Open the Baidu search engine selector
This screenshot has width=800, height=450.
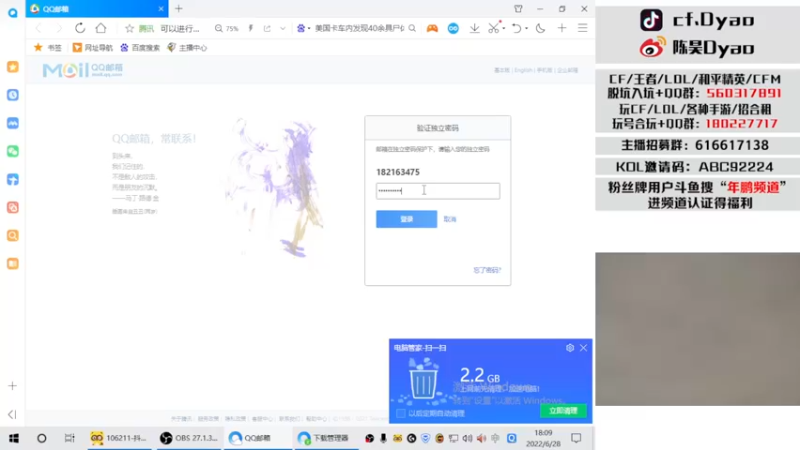[x=303, y=29]
